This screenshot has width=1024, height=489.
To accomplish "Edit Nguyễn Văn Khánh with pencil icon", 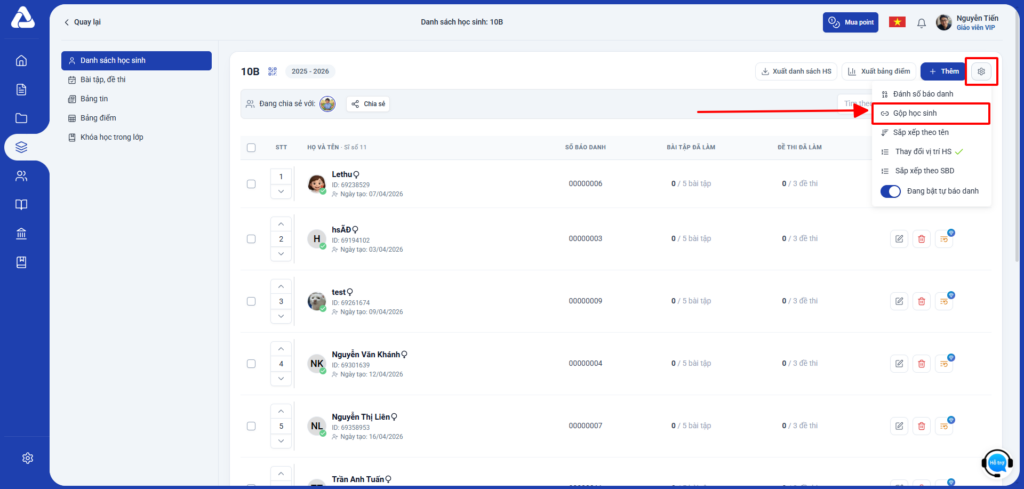I will pos(899,364).
